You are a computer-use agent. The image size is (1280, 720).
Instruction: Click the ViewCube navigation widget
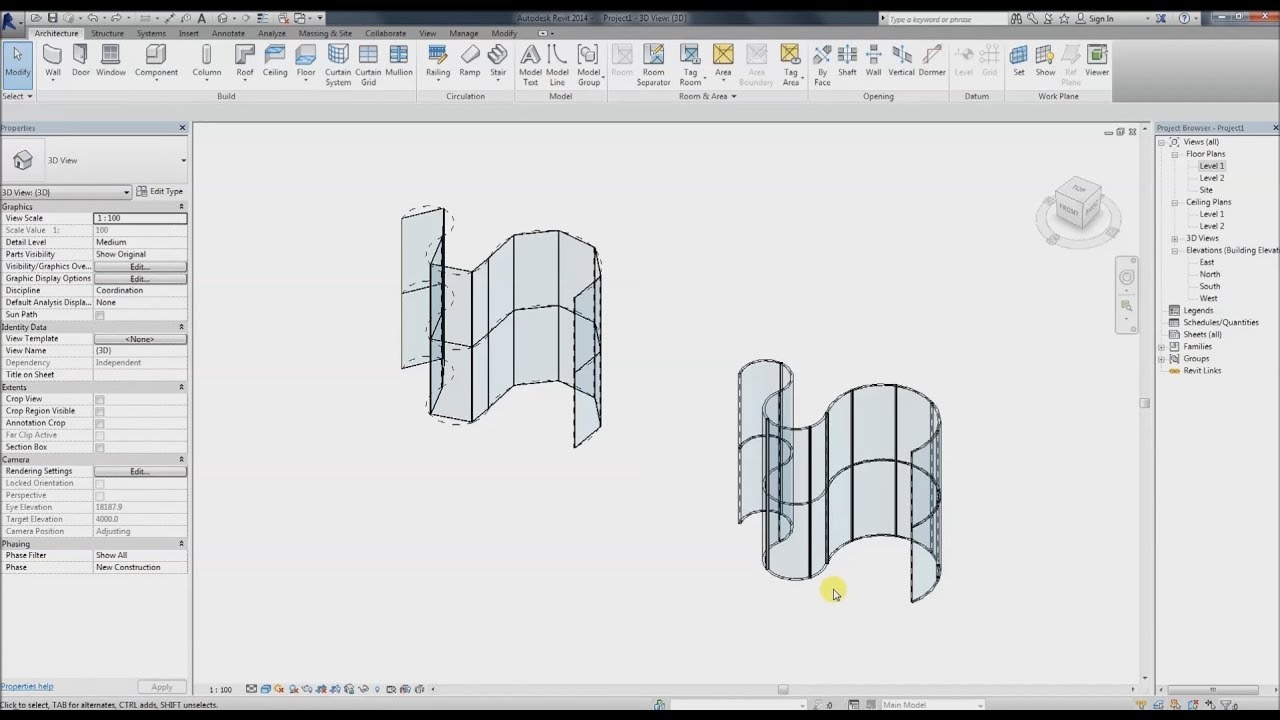click(x=1078, y=206)
